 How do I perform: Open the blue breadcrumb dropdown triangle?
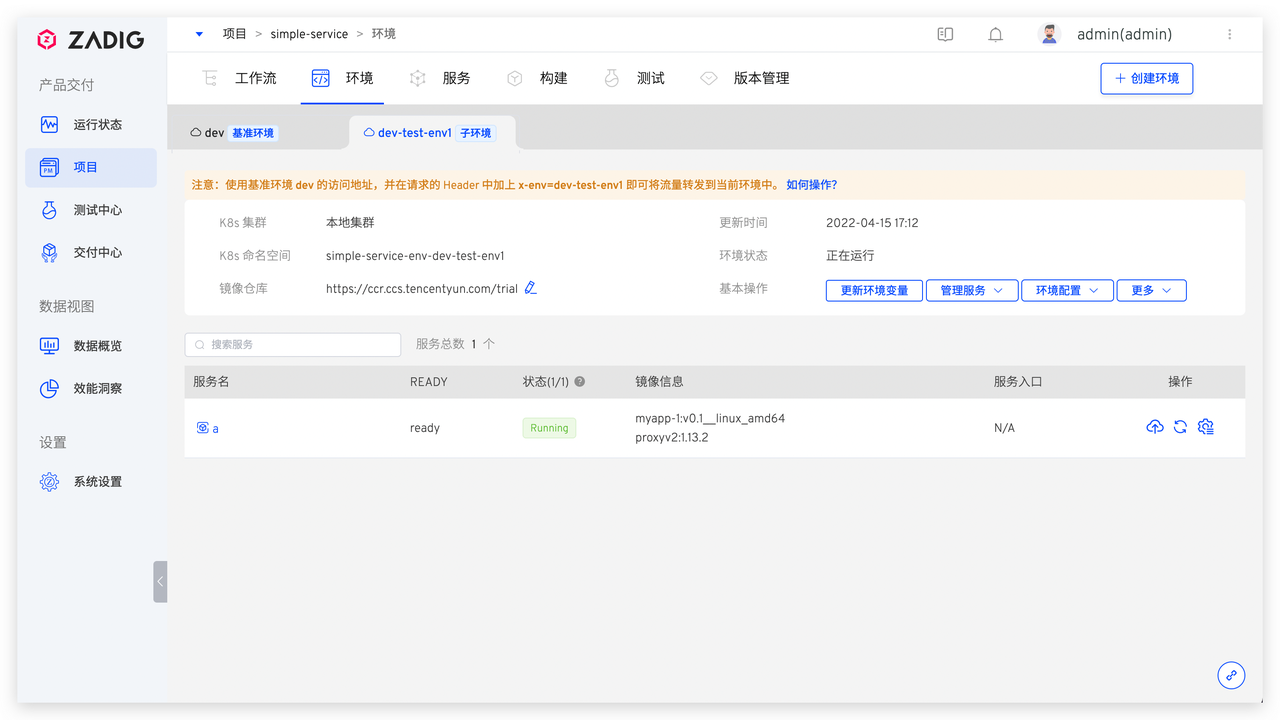199,34
